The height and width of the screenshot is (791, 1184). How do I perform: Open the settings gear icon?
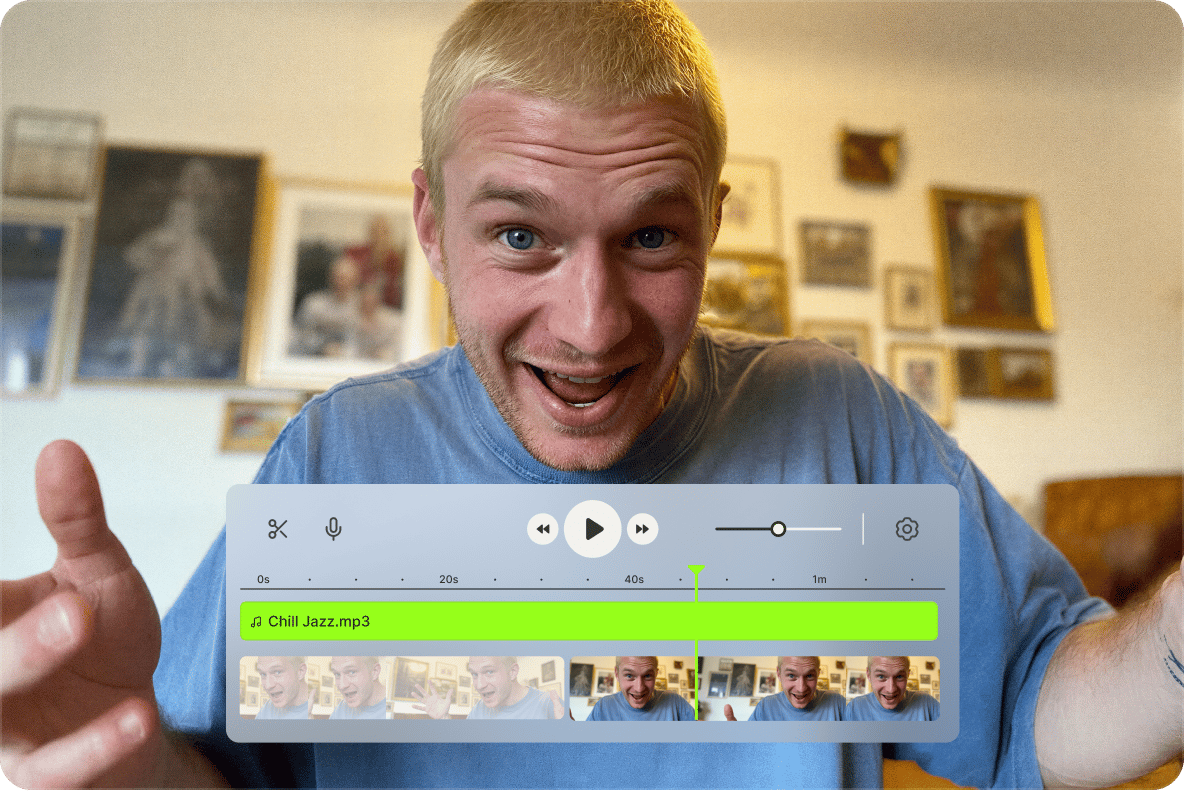point(907,529)
